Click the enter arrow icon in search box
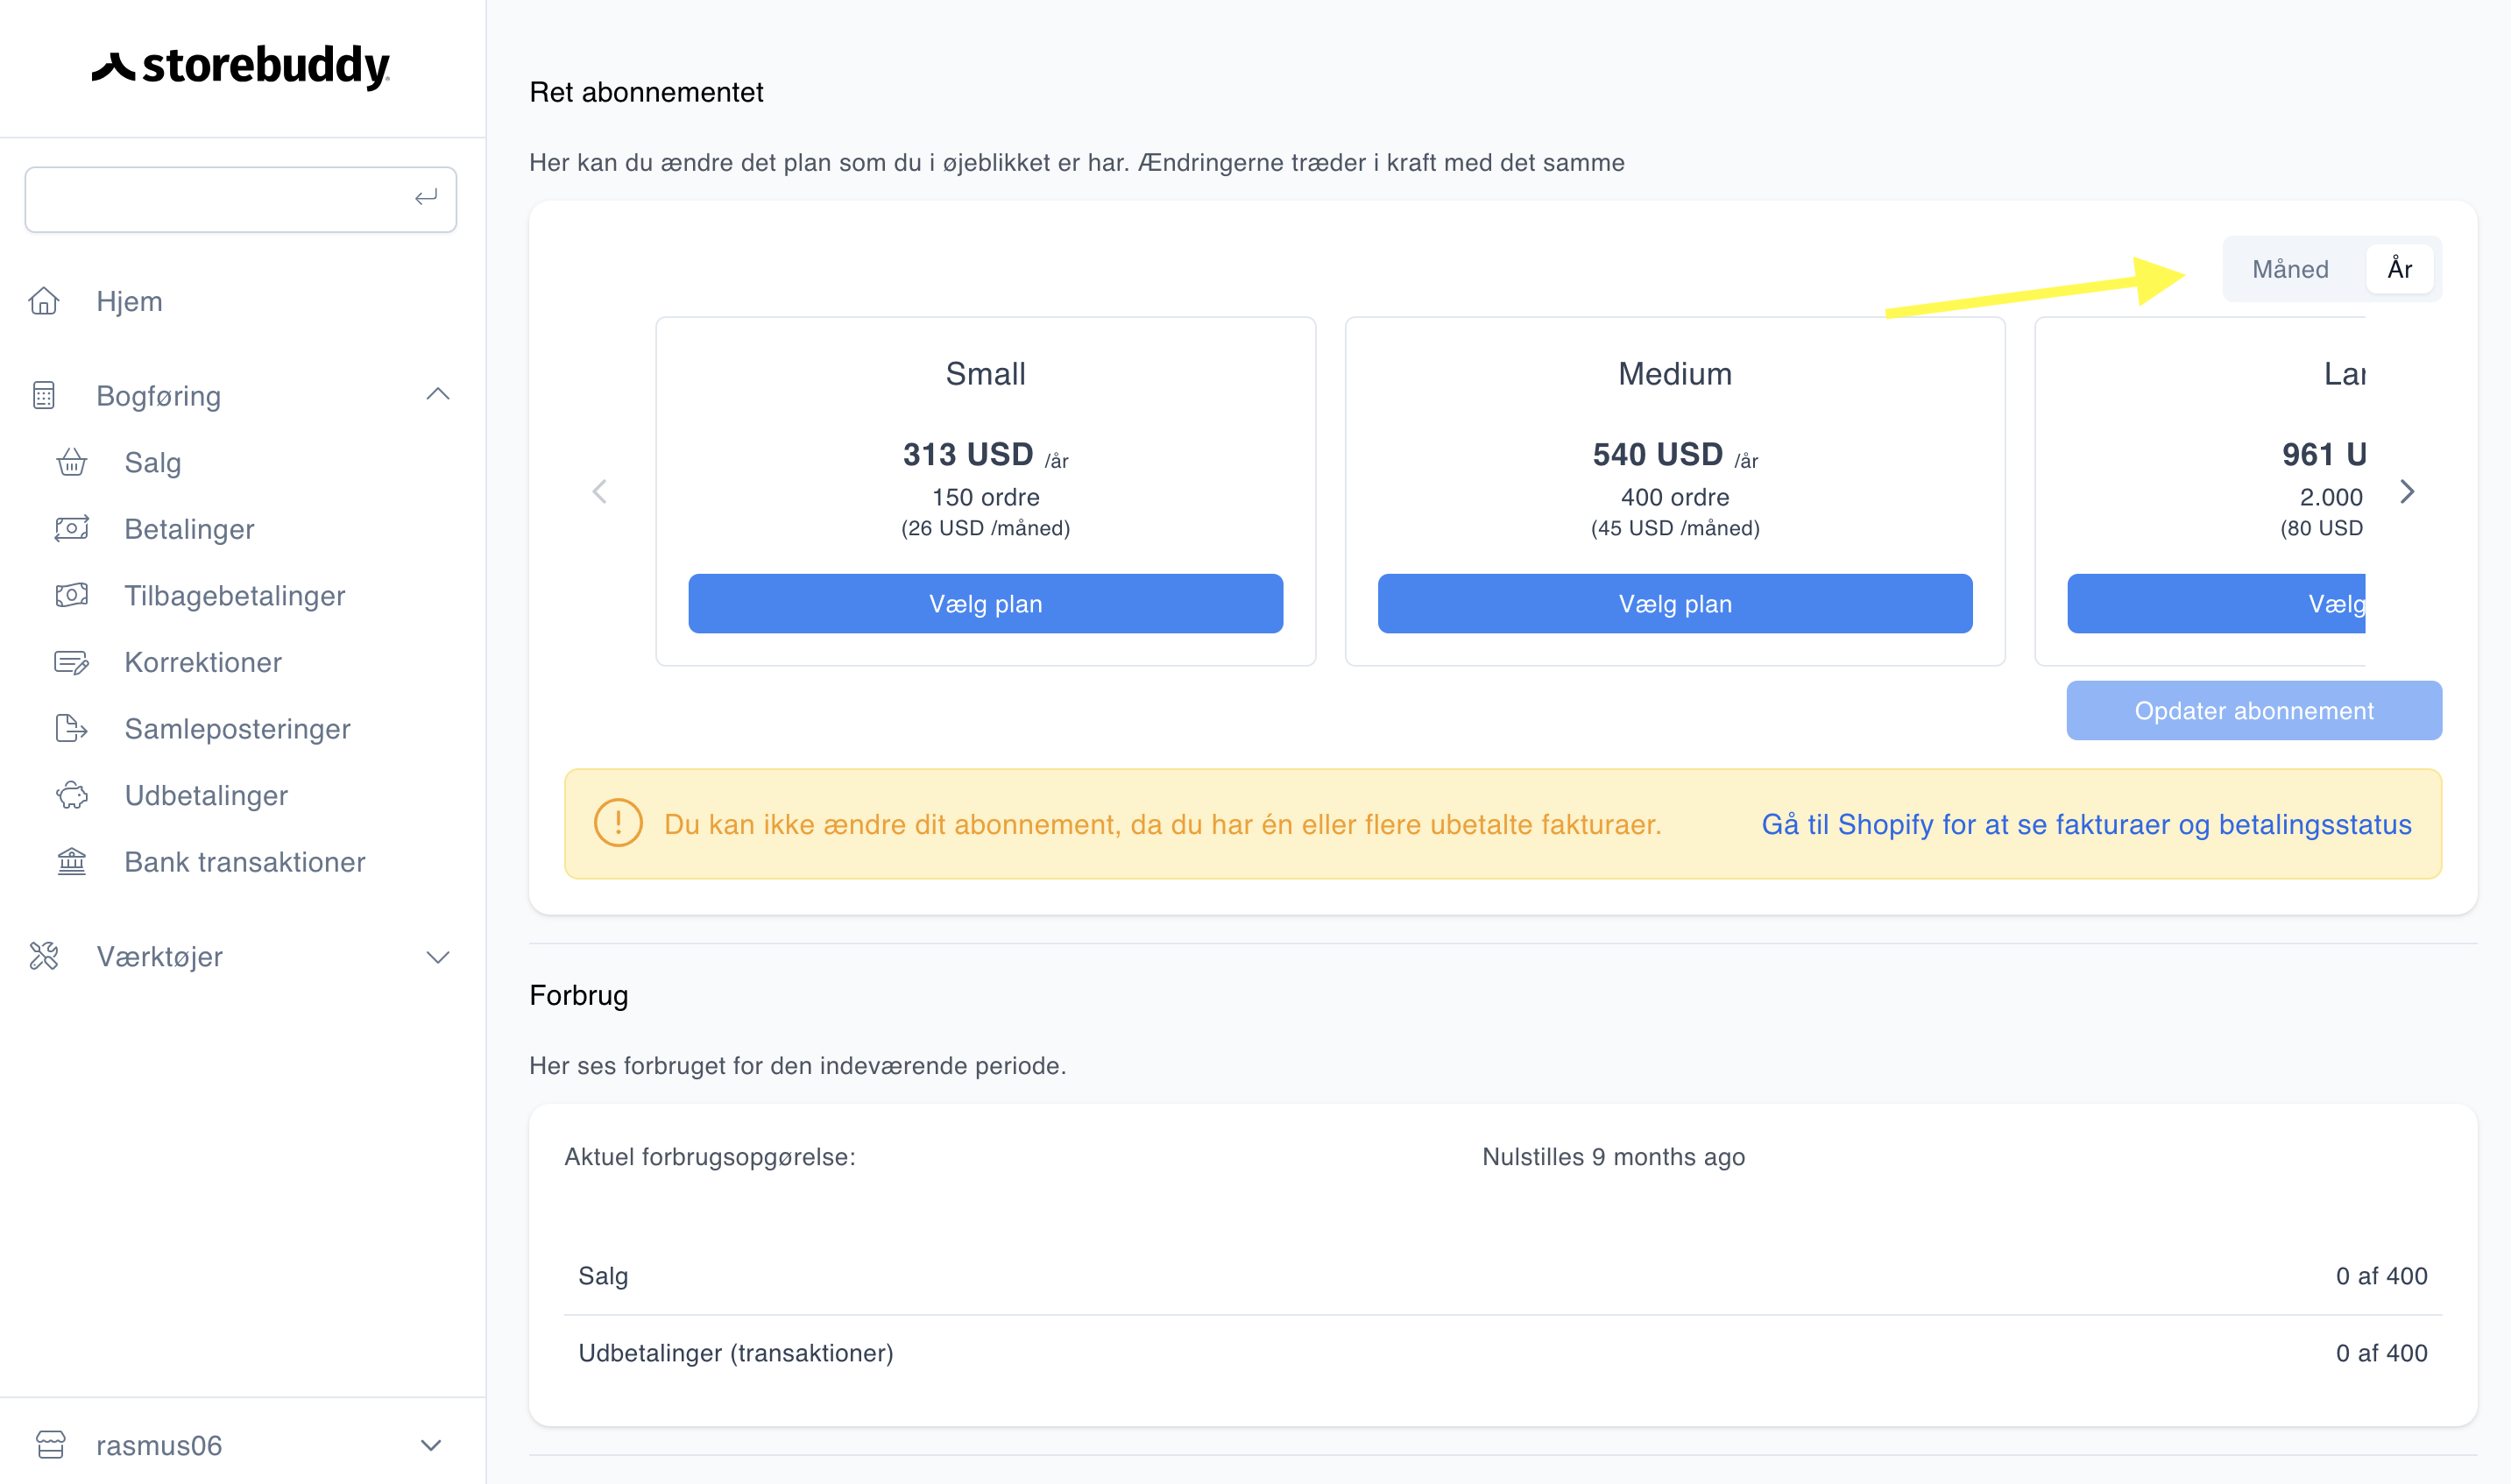The image size is (2511, 1484). coord(426,198)
